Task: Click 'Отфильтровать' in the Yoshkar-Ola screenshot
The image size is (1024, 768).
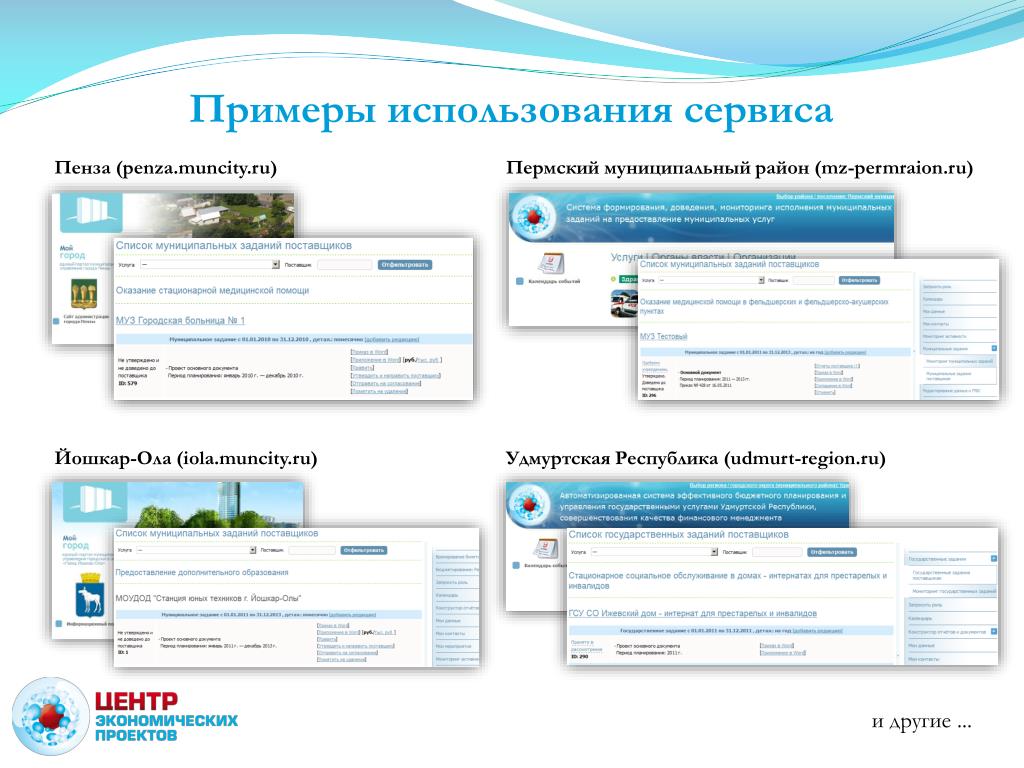Action: 364,551
